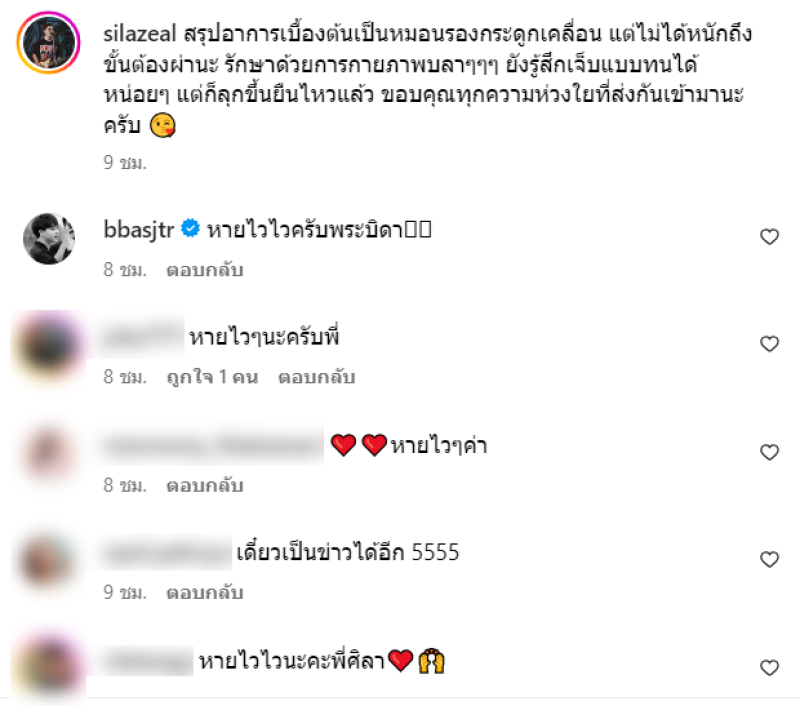
Task: Click the bbasjtr verified badge
Action: click(191, 228)
